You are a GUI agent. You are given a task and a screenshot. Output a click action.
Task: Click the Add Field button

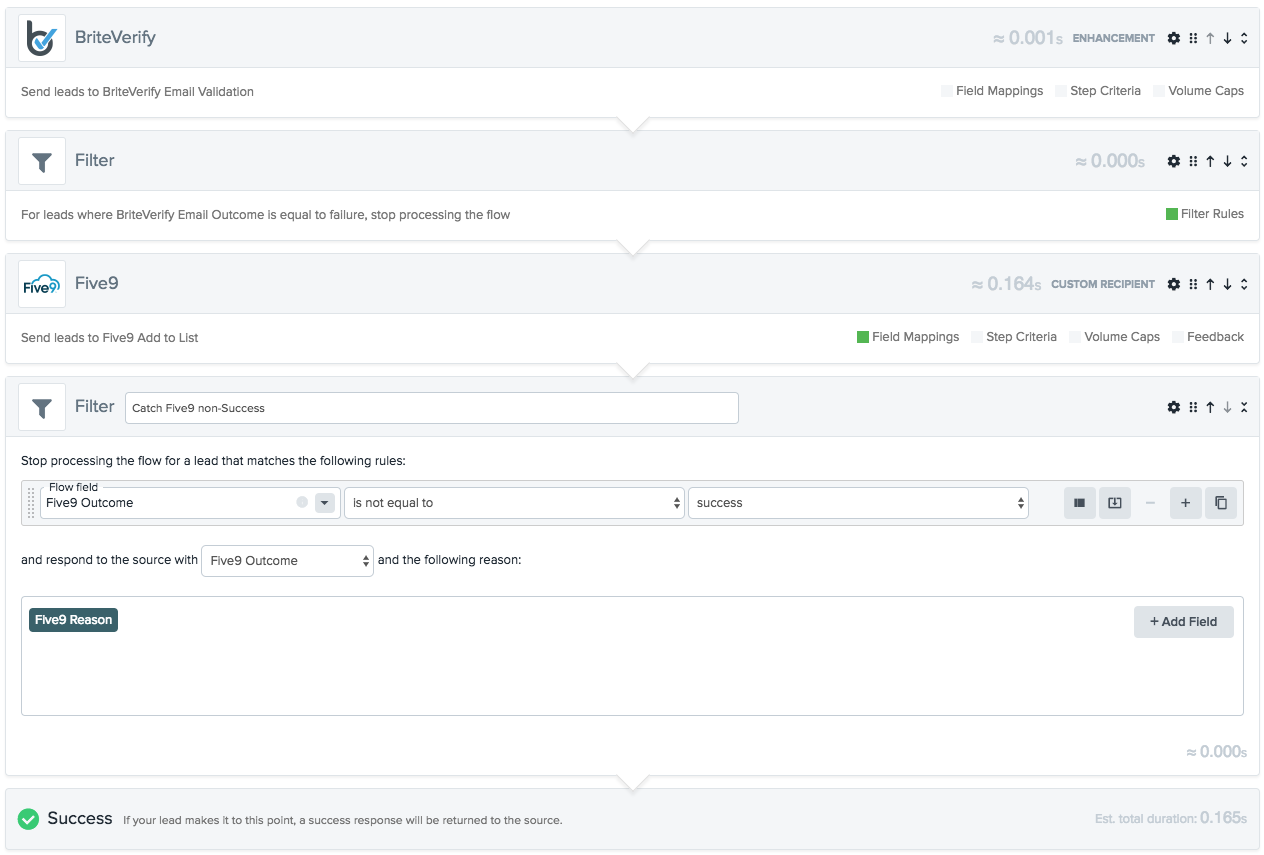click(1183, 622)
